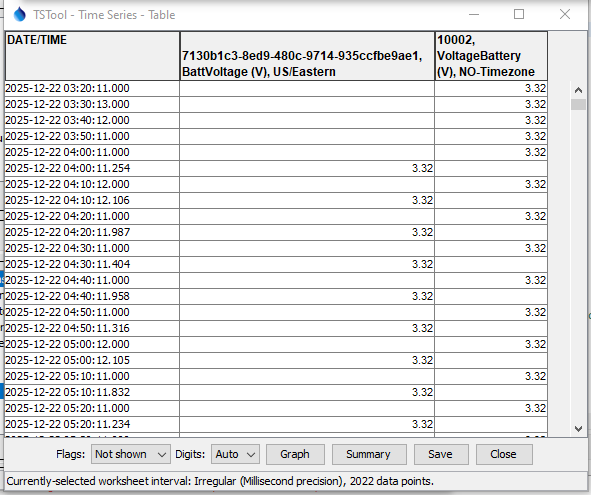Click VoltageBattery 3.32 value in 03:20:11.000 row
Screen dimensions: 591x495
491,88
